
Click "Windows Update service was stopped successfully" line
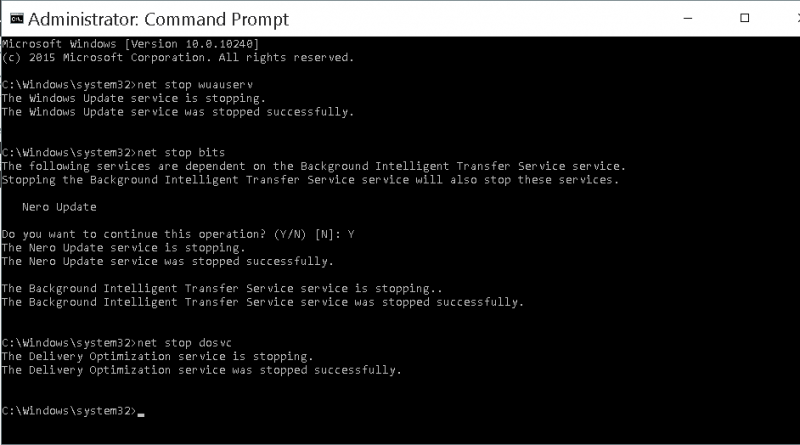(x=178, y=112)
